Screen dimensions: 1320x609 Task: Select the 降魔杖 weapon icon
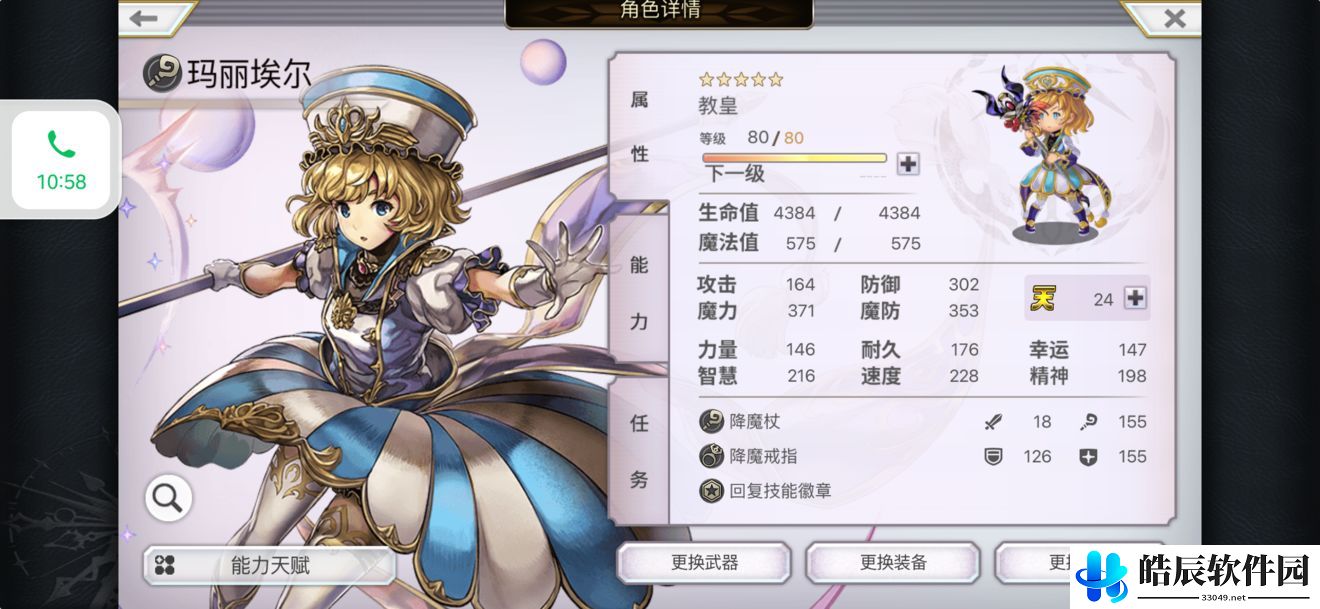tap(712, 421)
